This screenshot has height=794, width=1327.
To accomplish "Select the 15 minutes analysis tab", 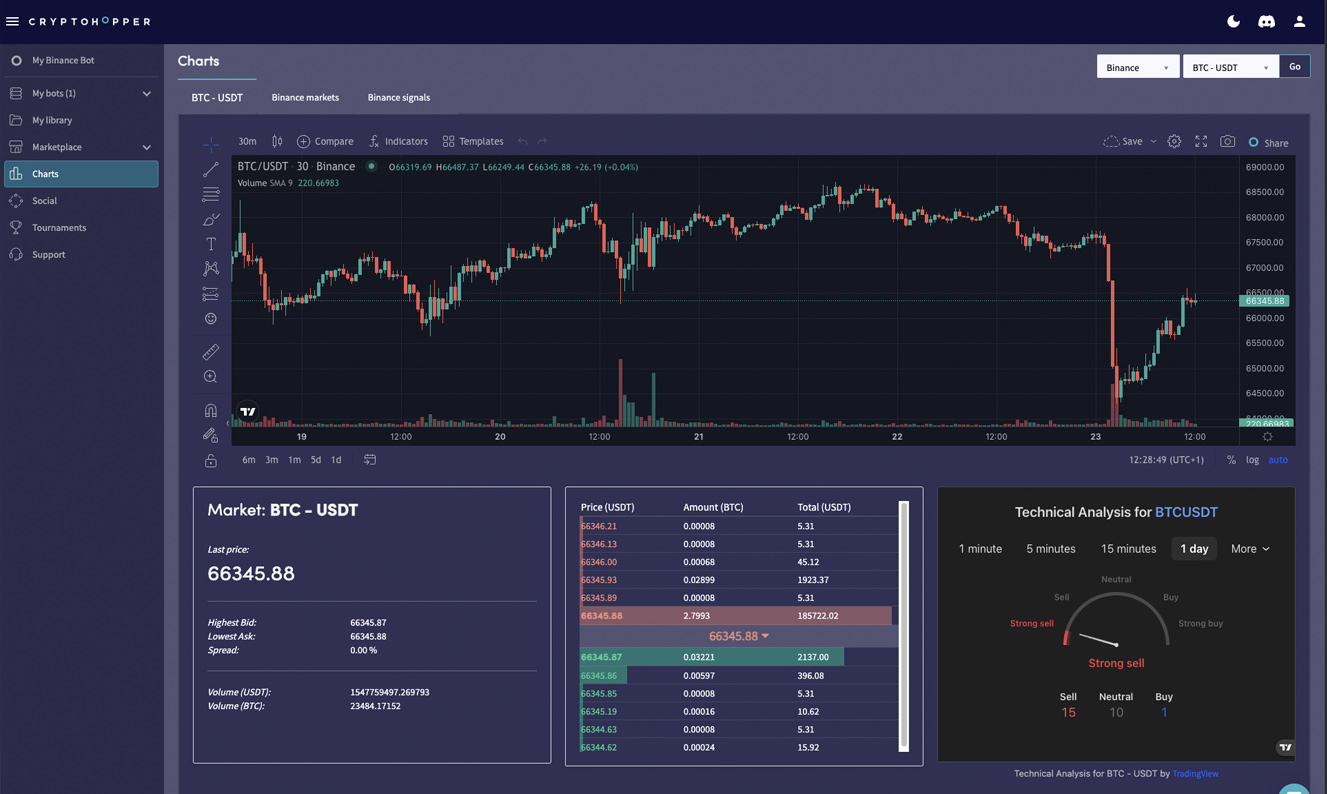I will (1128, 549).
